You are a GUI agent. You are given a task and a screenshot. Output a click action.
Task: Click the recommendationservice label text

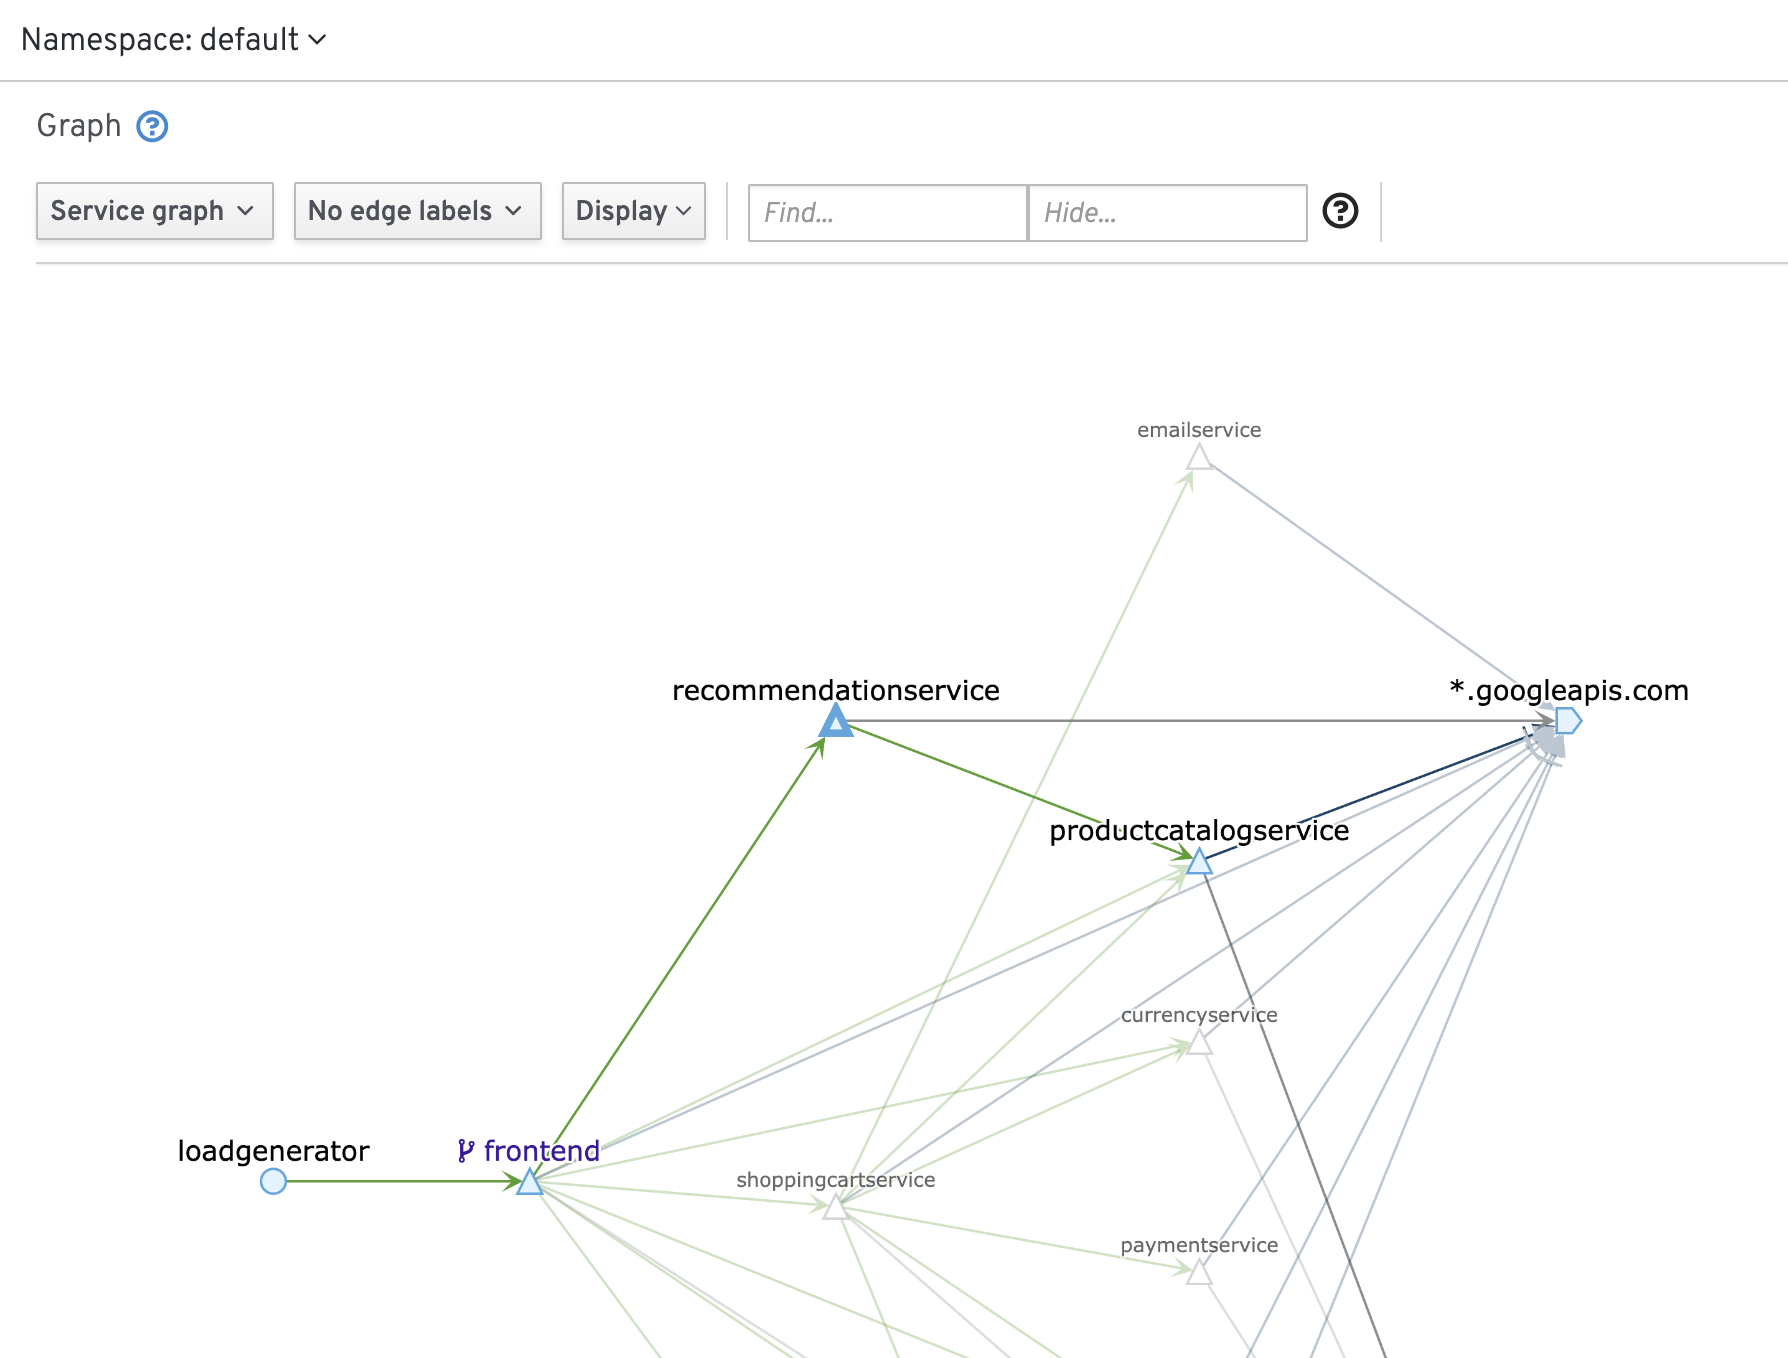pyautogui.click(x=836, y=690)
